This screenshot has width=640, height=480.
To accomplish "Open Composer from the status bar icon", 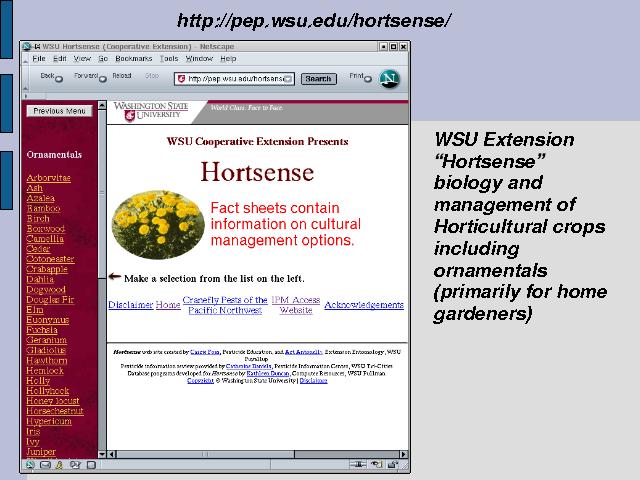I will pyautogui.click(x=75, y=464).
